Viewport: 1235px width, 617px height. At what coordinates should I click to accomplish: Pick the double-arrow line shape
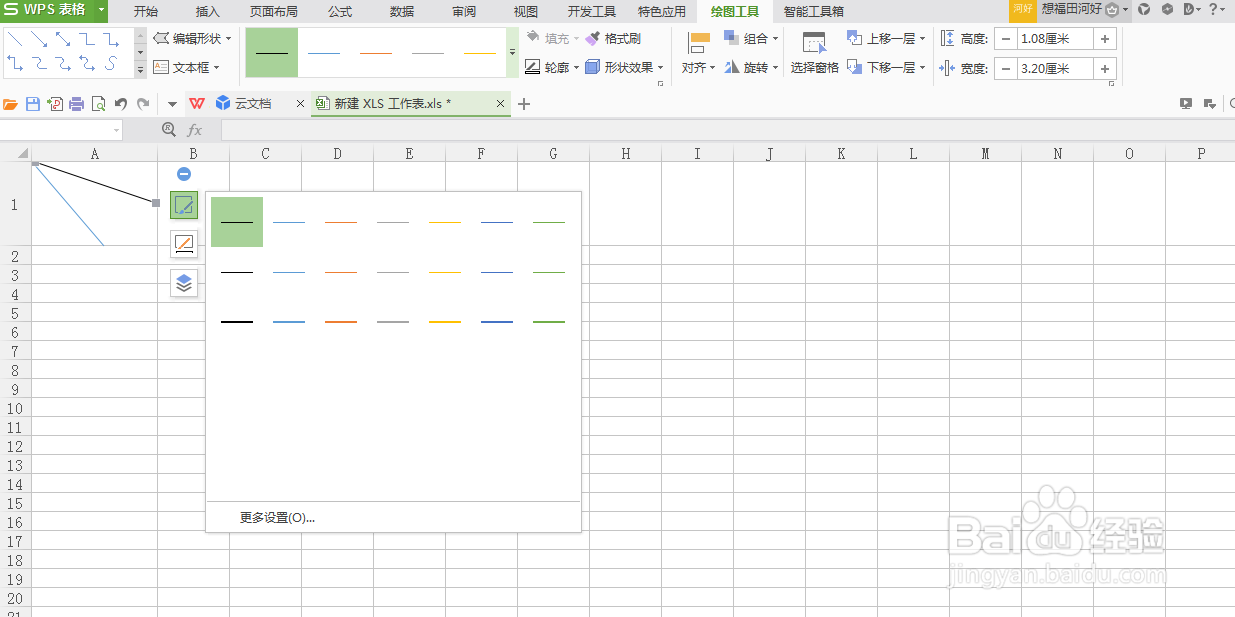pos(63,41)
